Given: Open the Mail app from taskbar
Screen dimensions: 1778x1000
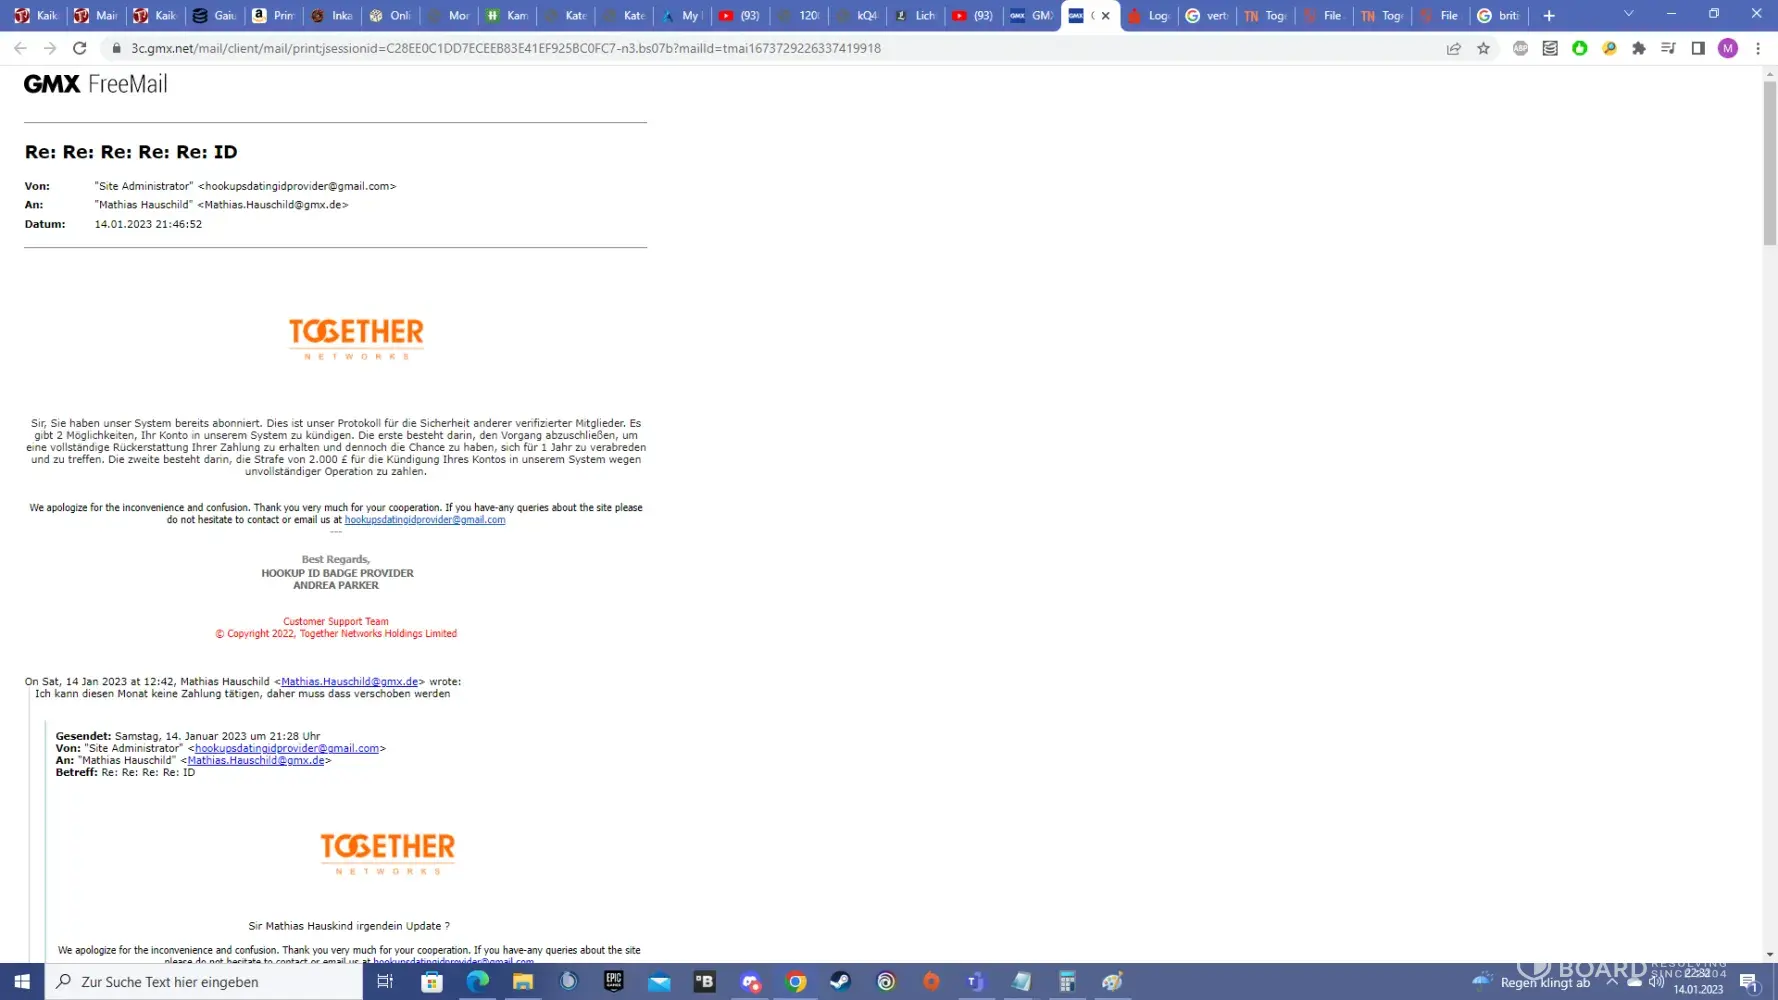Looking at the screenshot, I should pyautogui.click(x=659, y=982).
